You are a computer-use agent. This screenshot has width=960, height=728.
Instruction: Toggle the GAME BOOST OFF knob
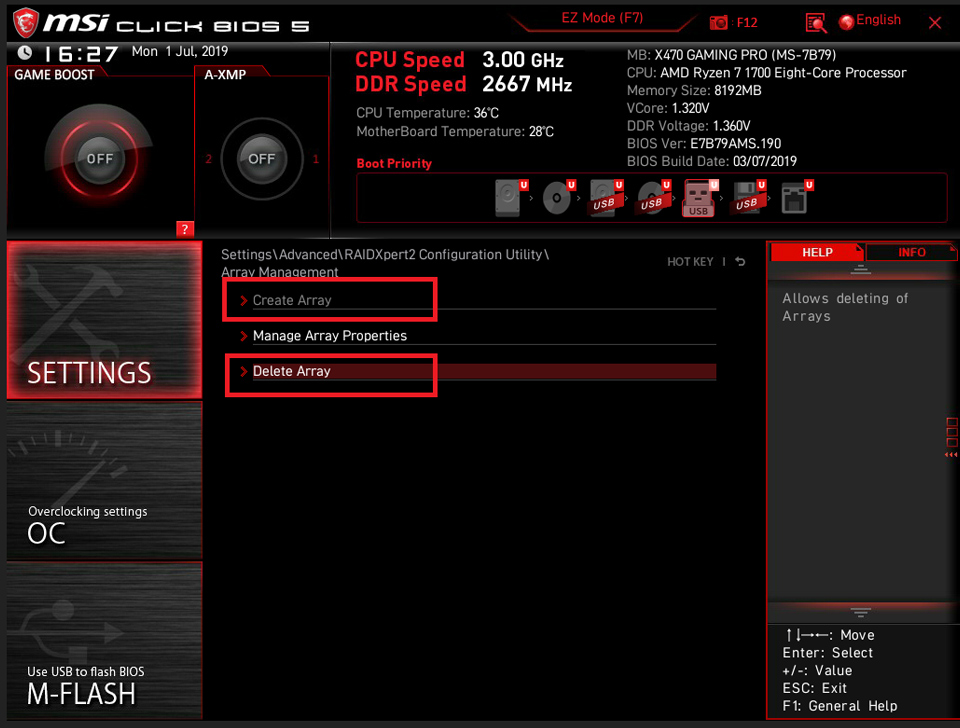(99, 159)
